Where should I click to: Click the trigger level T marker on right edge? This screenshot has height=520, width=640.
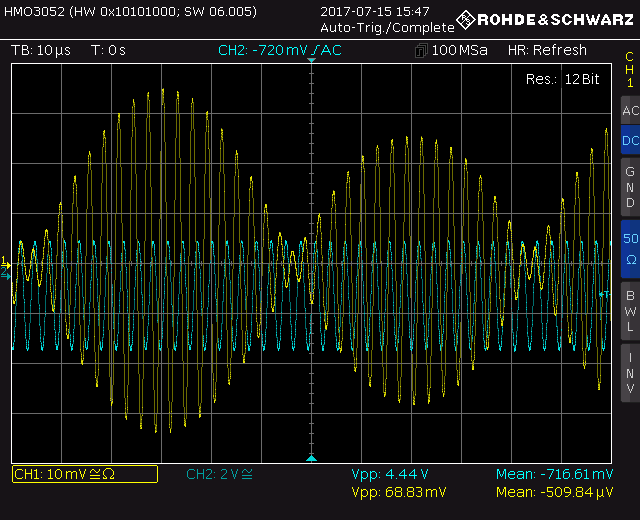tap(603, 294)
